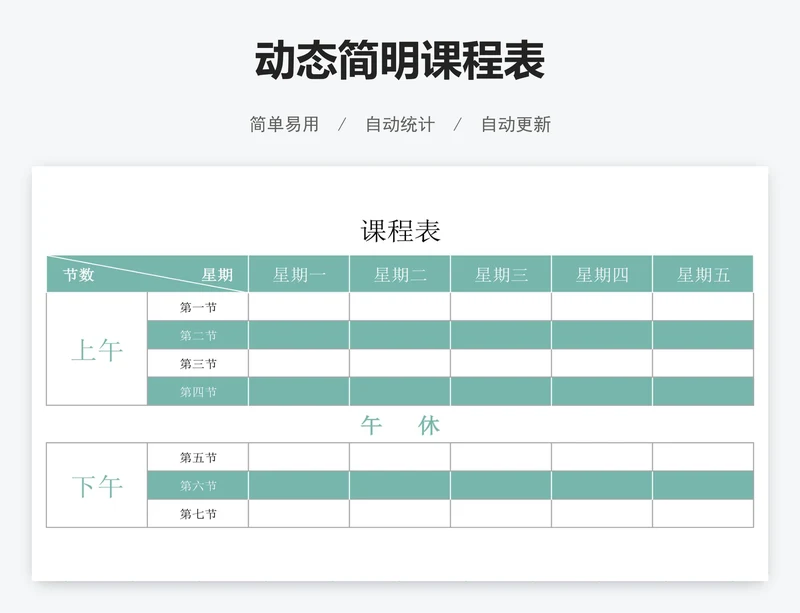Select the 第六节 row label

tap(198, 485)
